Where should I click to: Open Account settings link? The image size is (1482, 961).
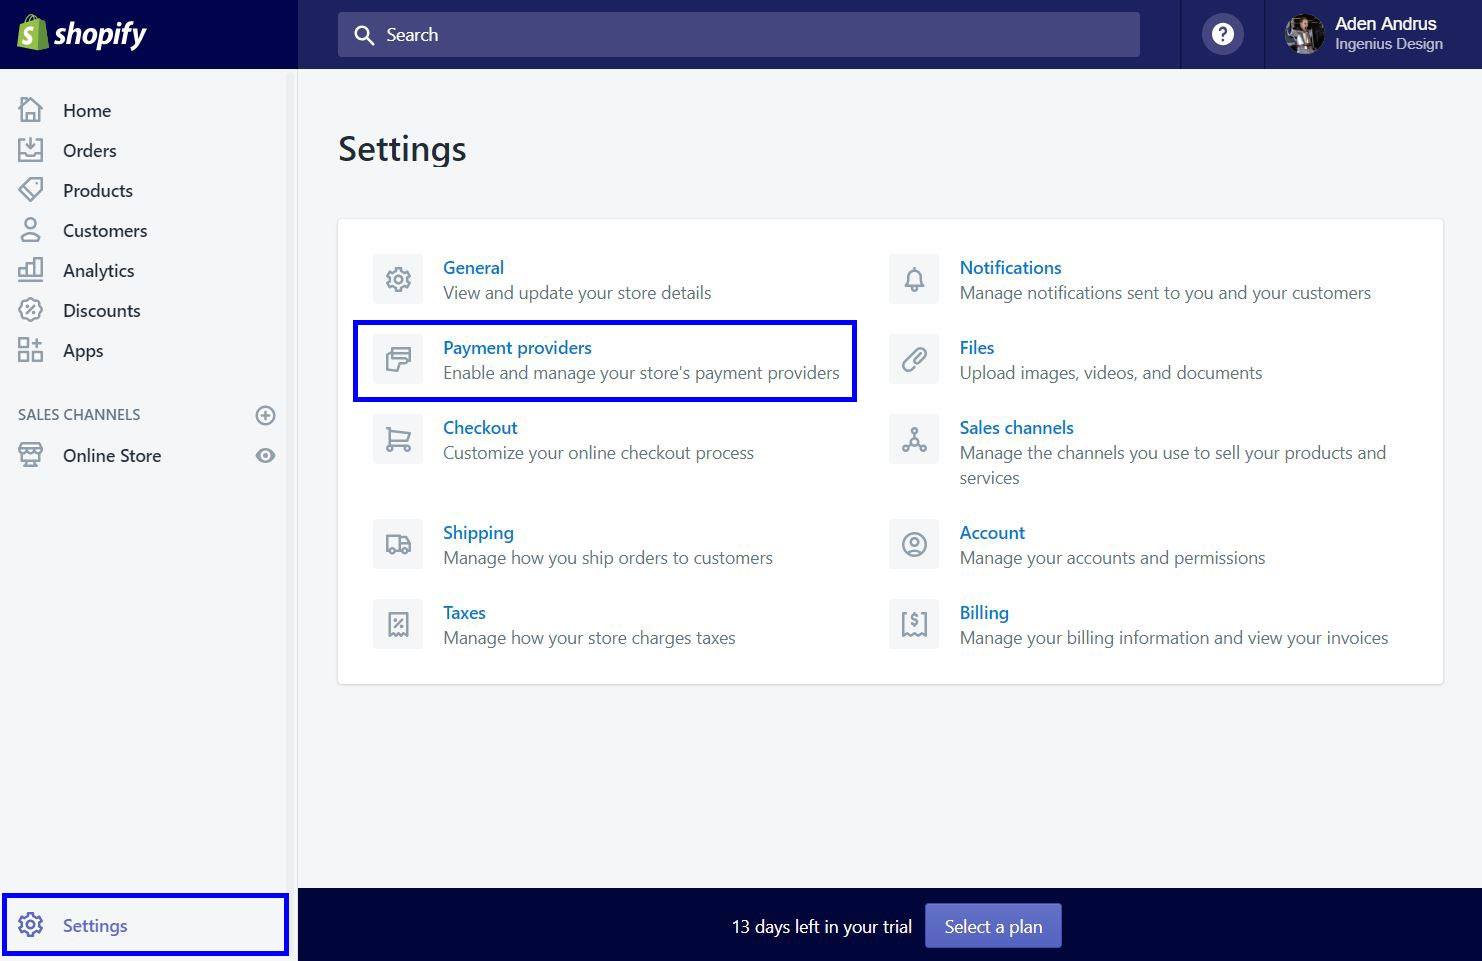[992, 532]
